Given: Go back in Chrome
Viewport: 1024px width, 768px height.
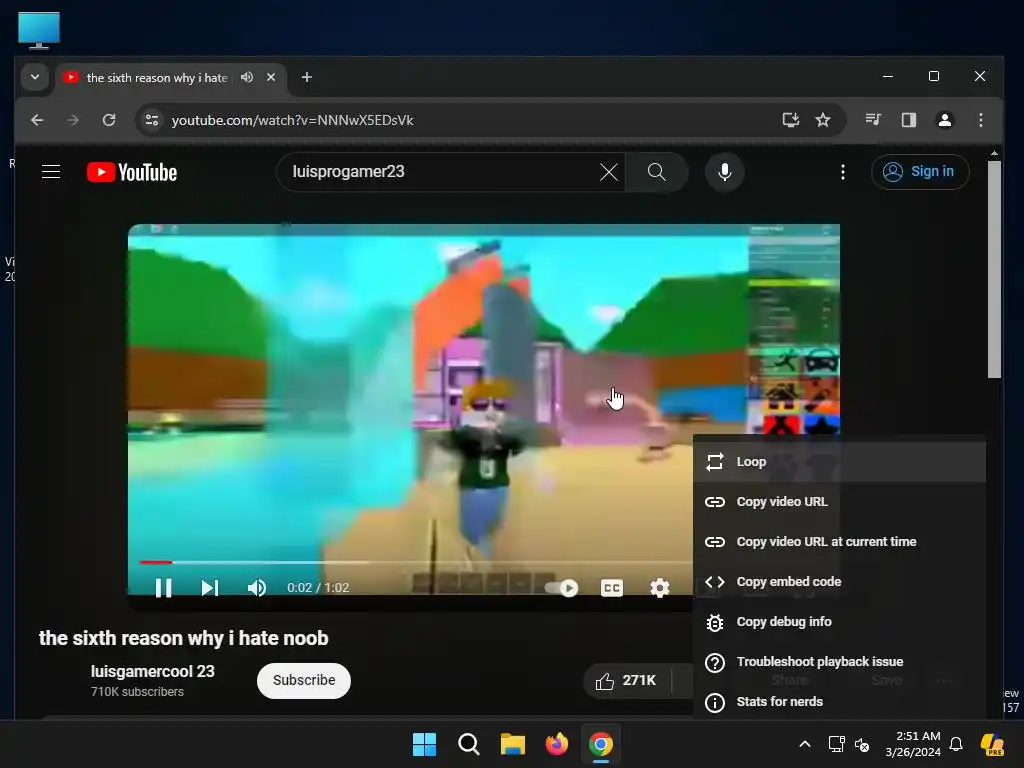Looking at the screenshot, I should (37, 120).
